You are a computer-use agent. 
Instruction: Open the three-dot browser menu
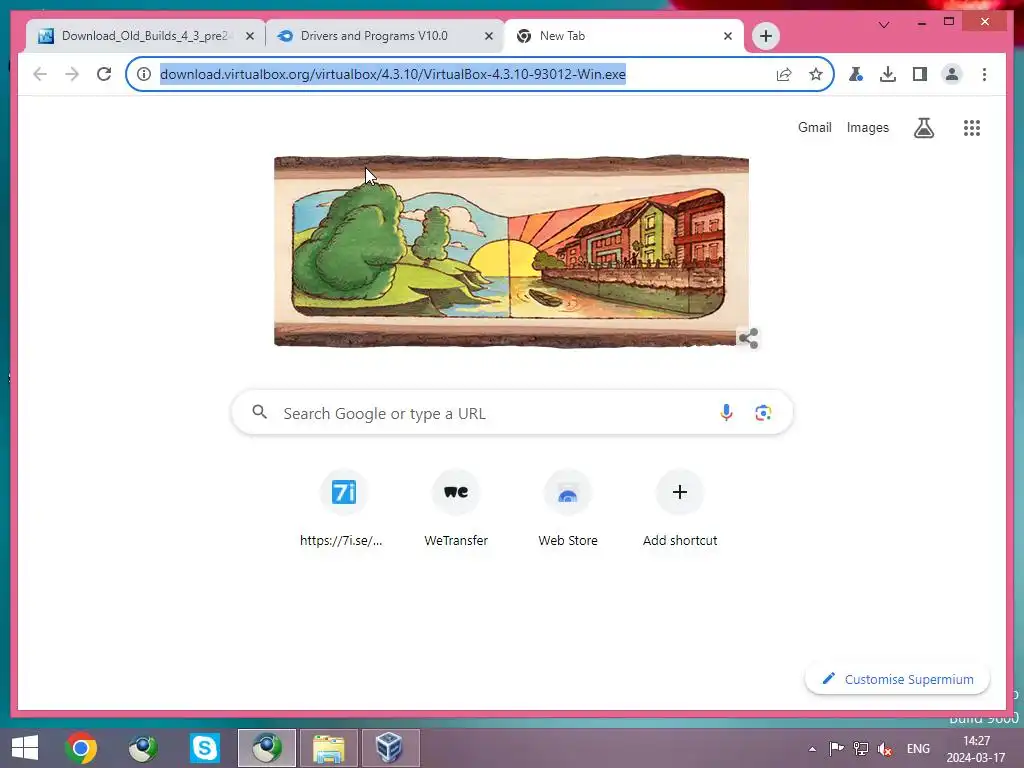click(x=984, y=74)
